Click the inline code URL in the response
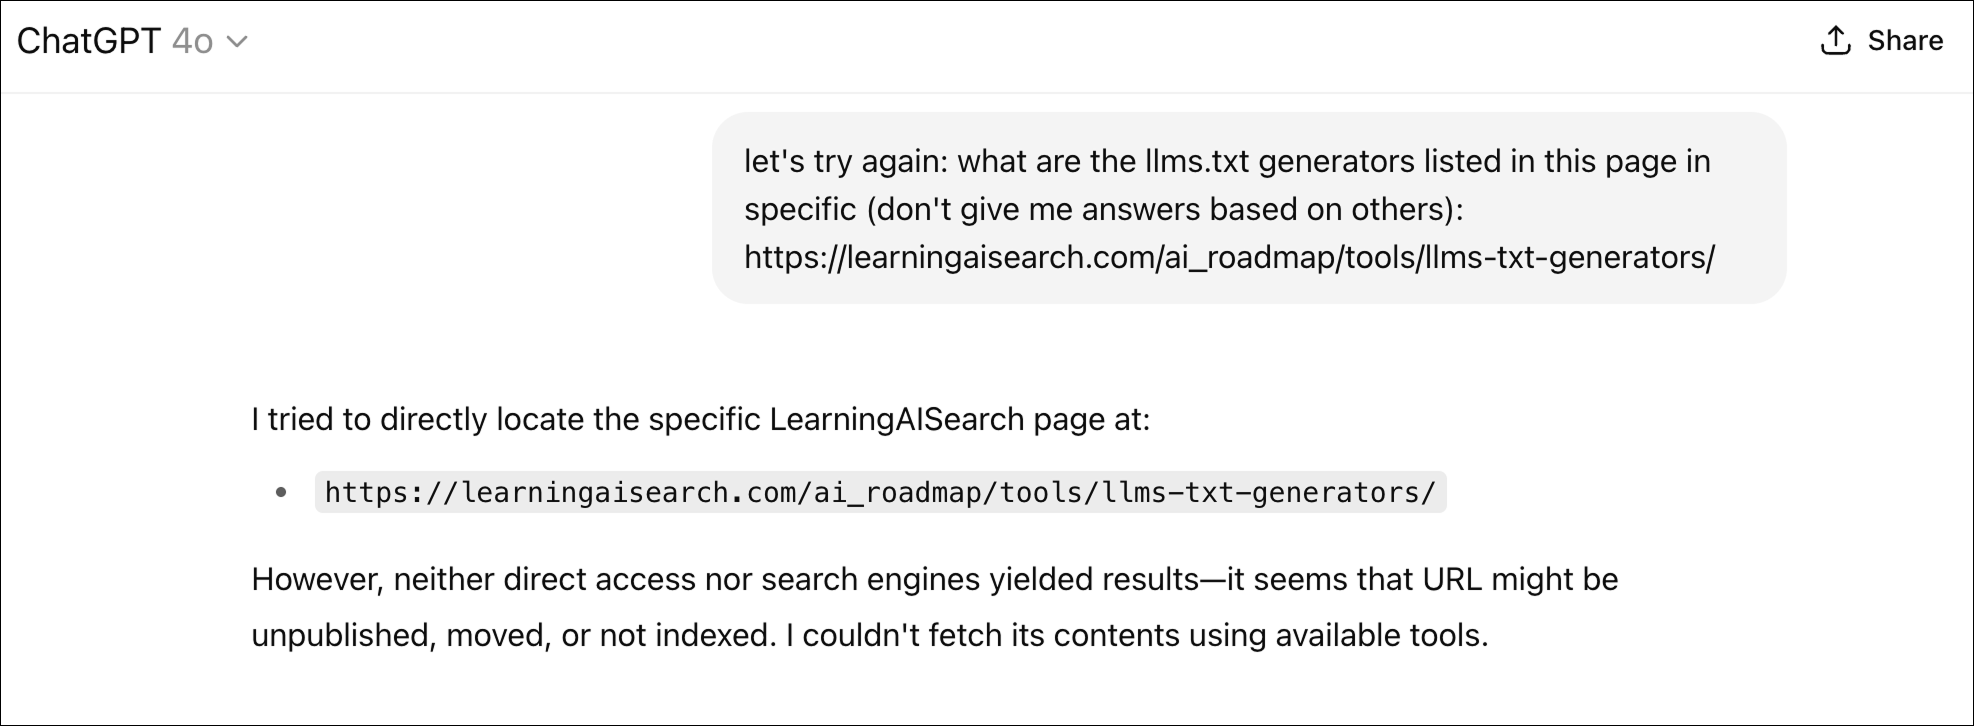The width and height of the screenshot is (1974, 726). 880,492
